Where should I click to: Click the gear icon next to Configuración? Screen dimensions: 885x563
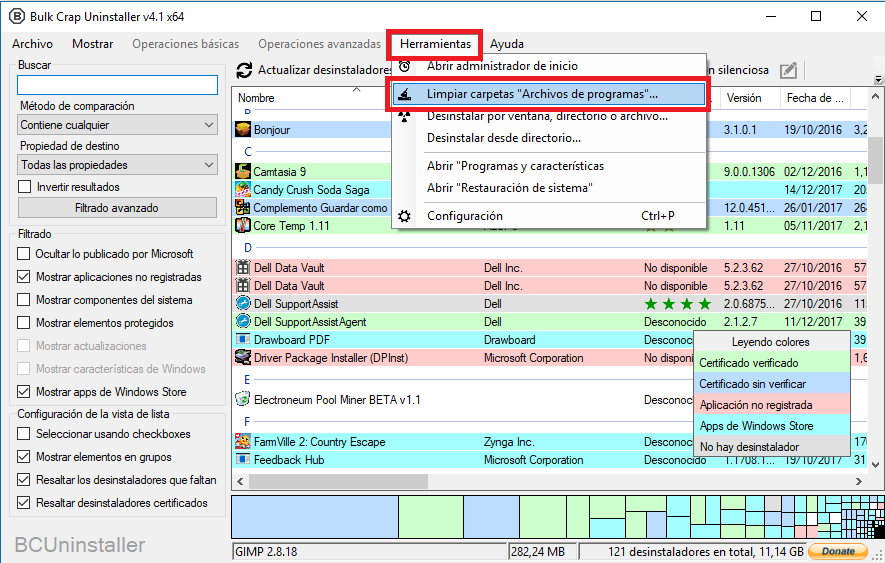[404, 216]
